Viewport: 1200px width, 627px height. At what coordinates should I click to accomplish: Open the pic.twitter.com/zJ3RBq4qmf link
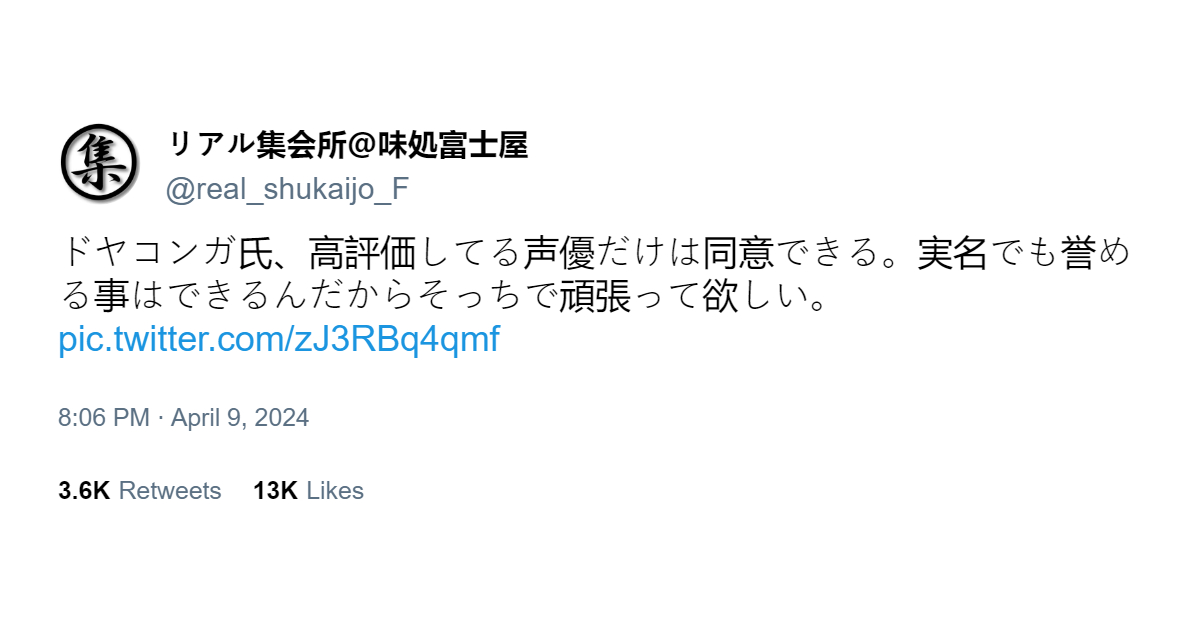(x=279, y=339)
